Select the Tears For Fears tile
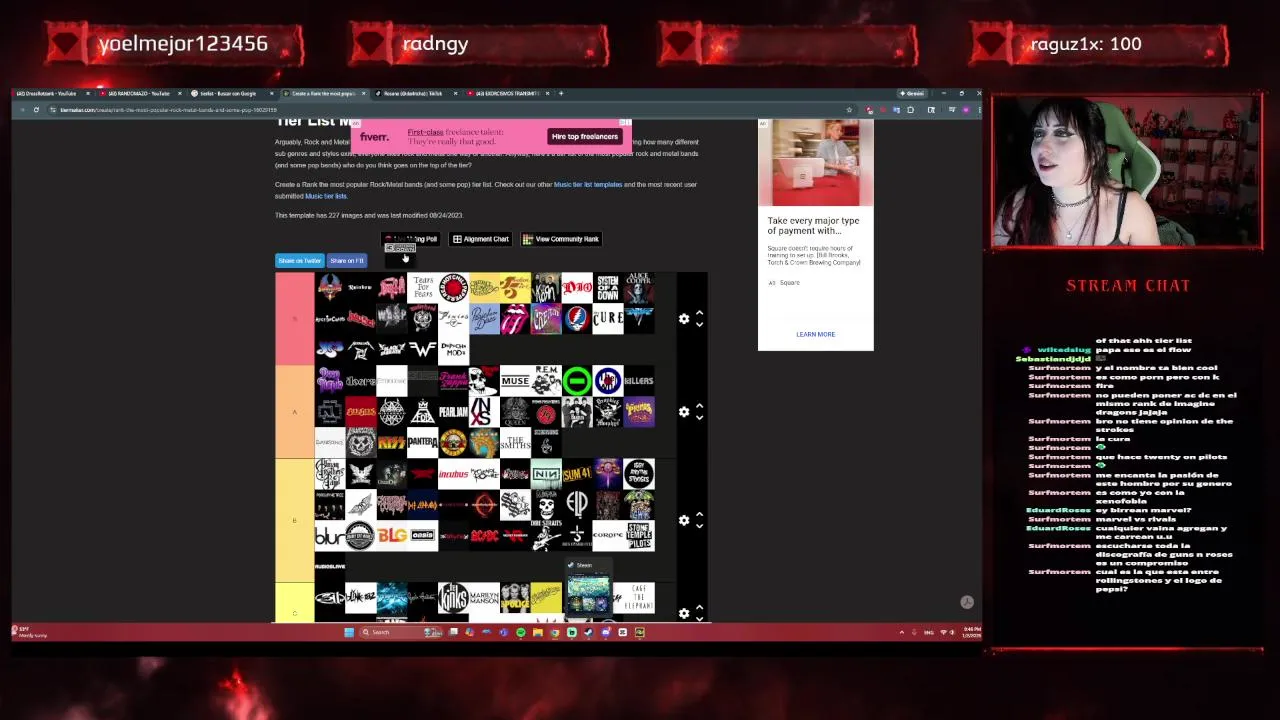Screen dimensions: 1280x720 tap(423, 288)
